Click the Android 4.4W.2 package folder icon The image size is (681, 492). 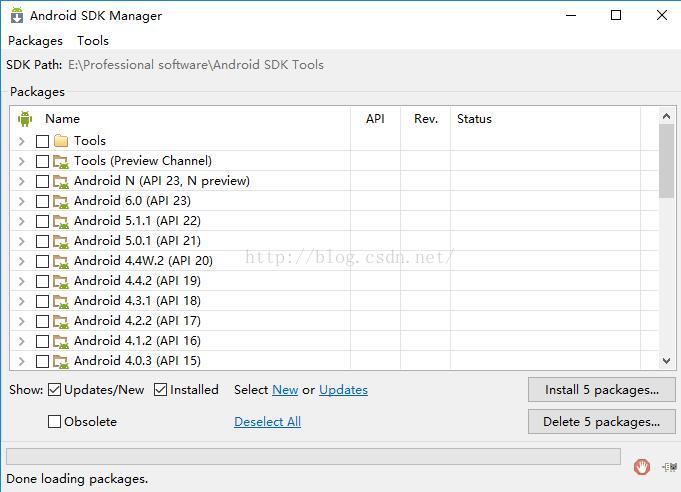[x=61, y=261]
